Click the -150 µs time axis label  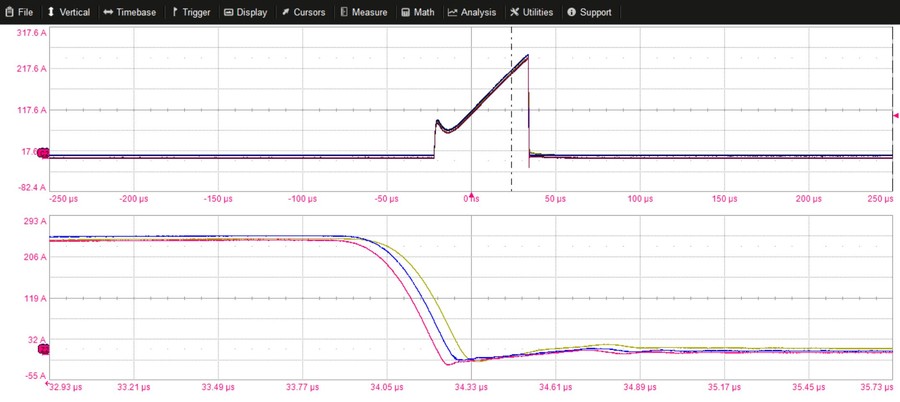tap(218, 199)
